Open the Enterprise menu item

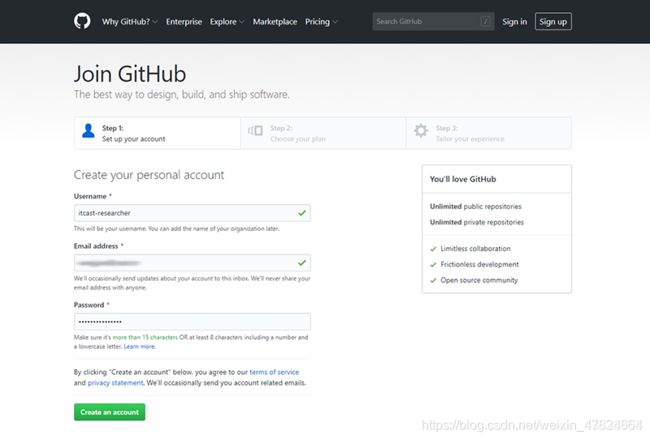point(184,22)
